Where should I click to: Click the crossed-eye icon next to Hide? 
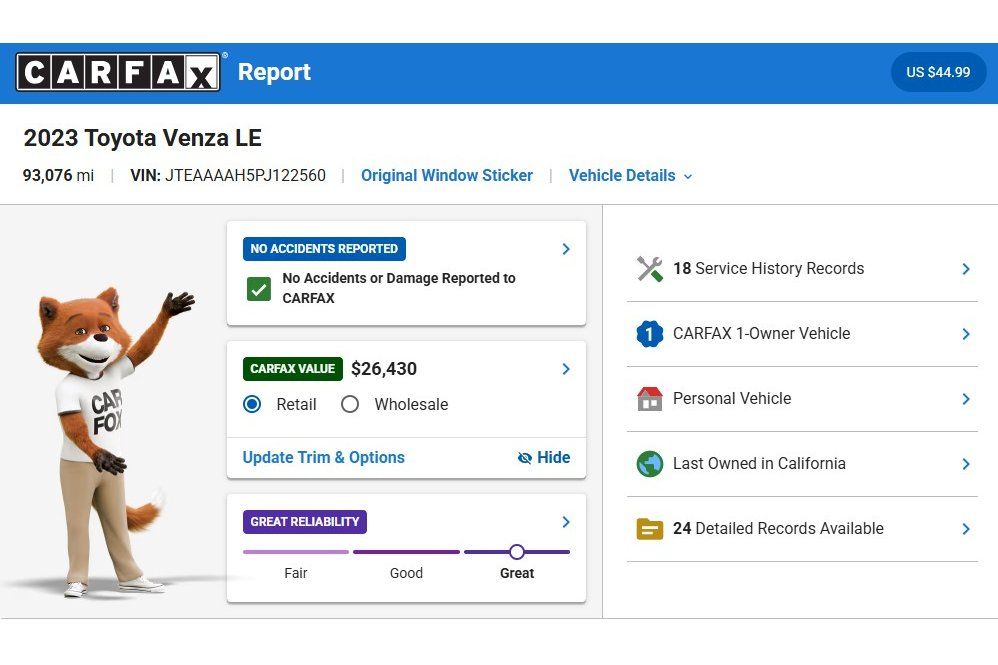coord(524,458)
